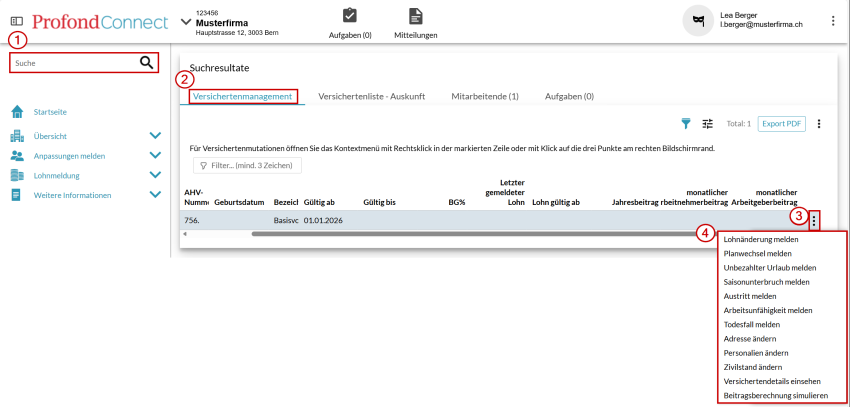Expand the Musterfirma company selector chevron
Screen dimensions: 850x407
pos(186,22)
